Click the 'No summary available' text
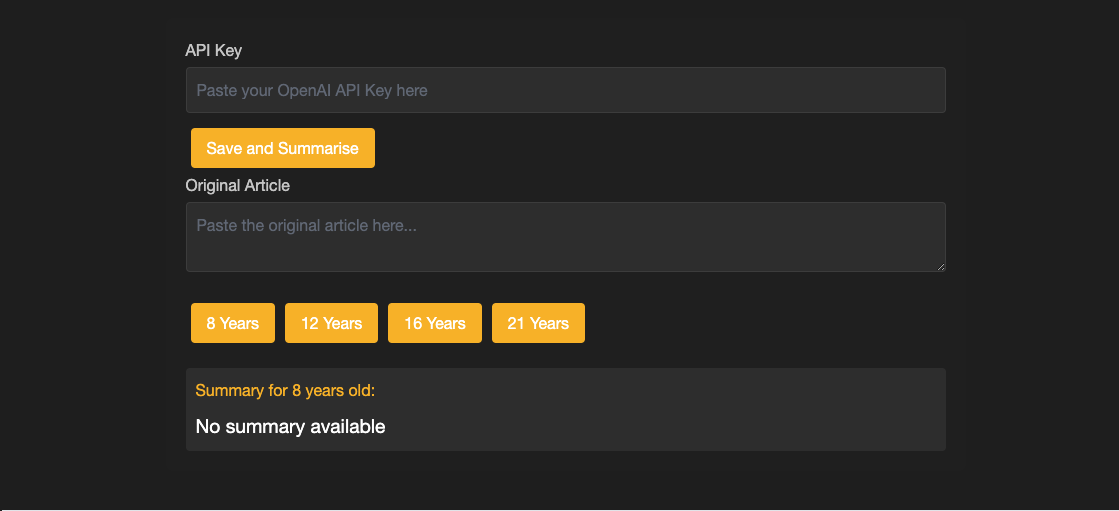Image resolution: width=1119 pixels, height=511 pixels. click(x=290, y=427)
